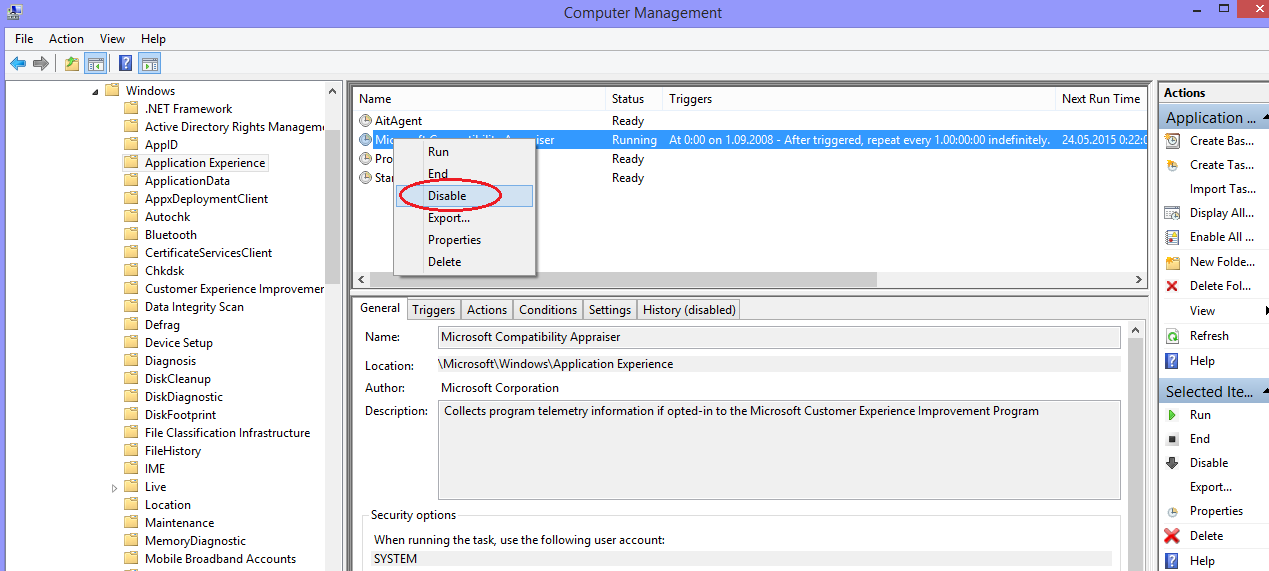Open the Action menu in menu bar
1269x571 pixels.
(x=66, y=39)
